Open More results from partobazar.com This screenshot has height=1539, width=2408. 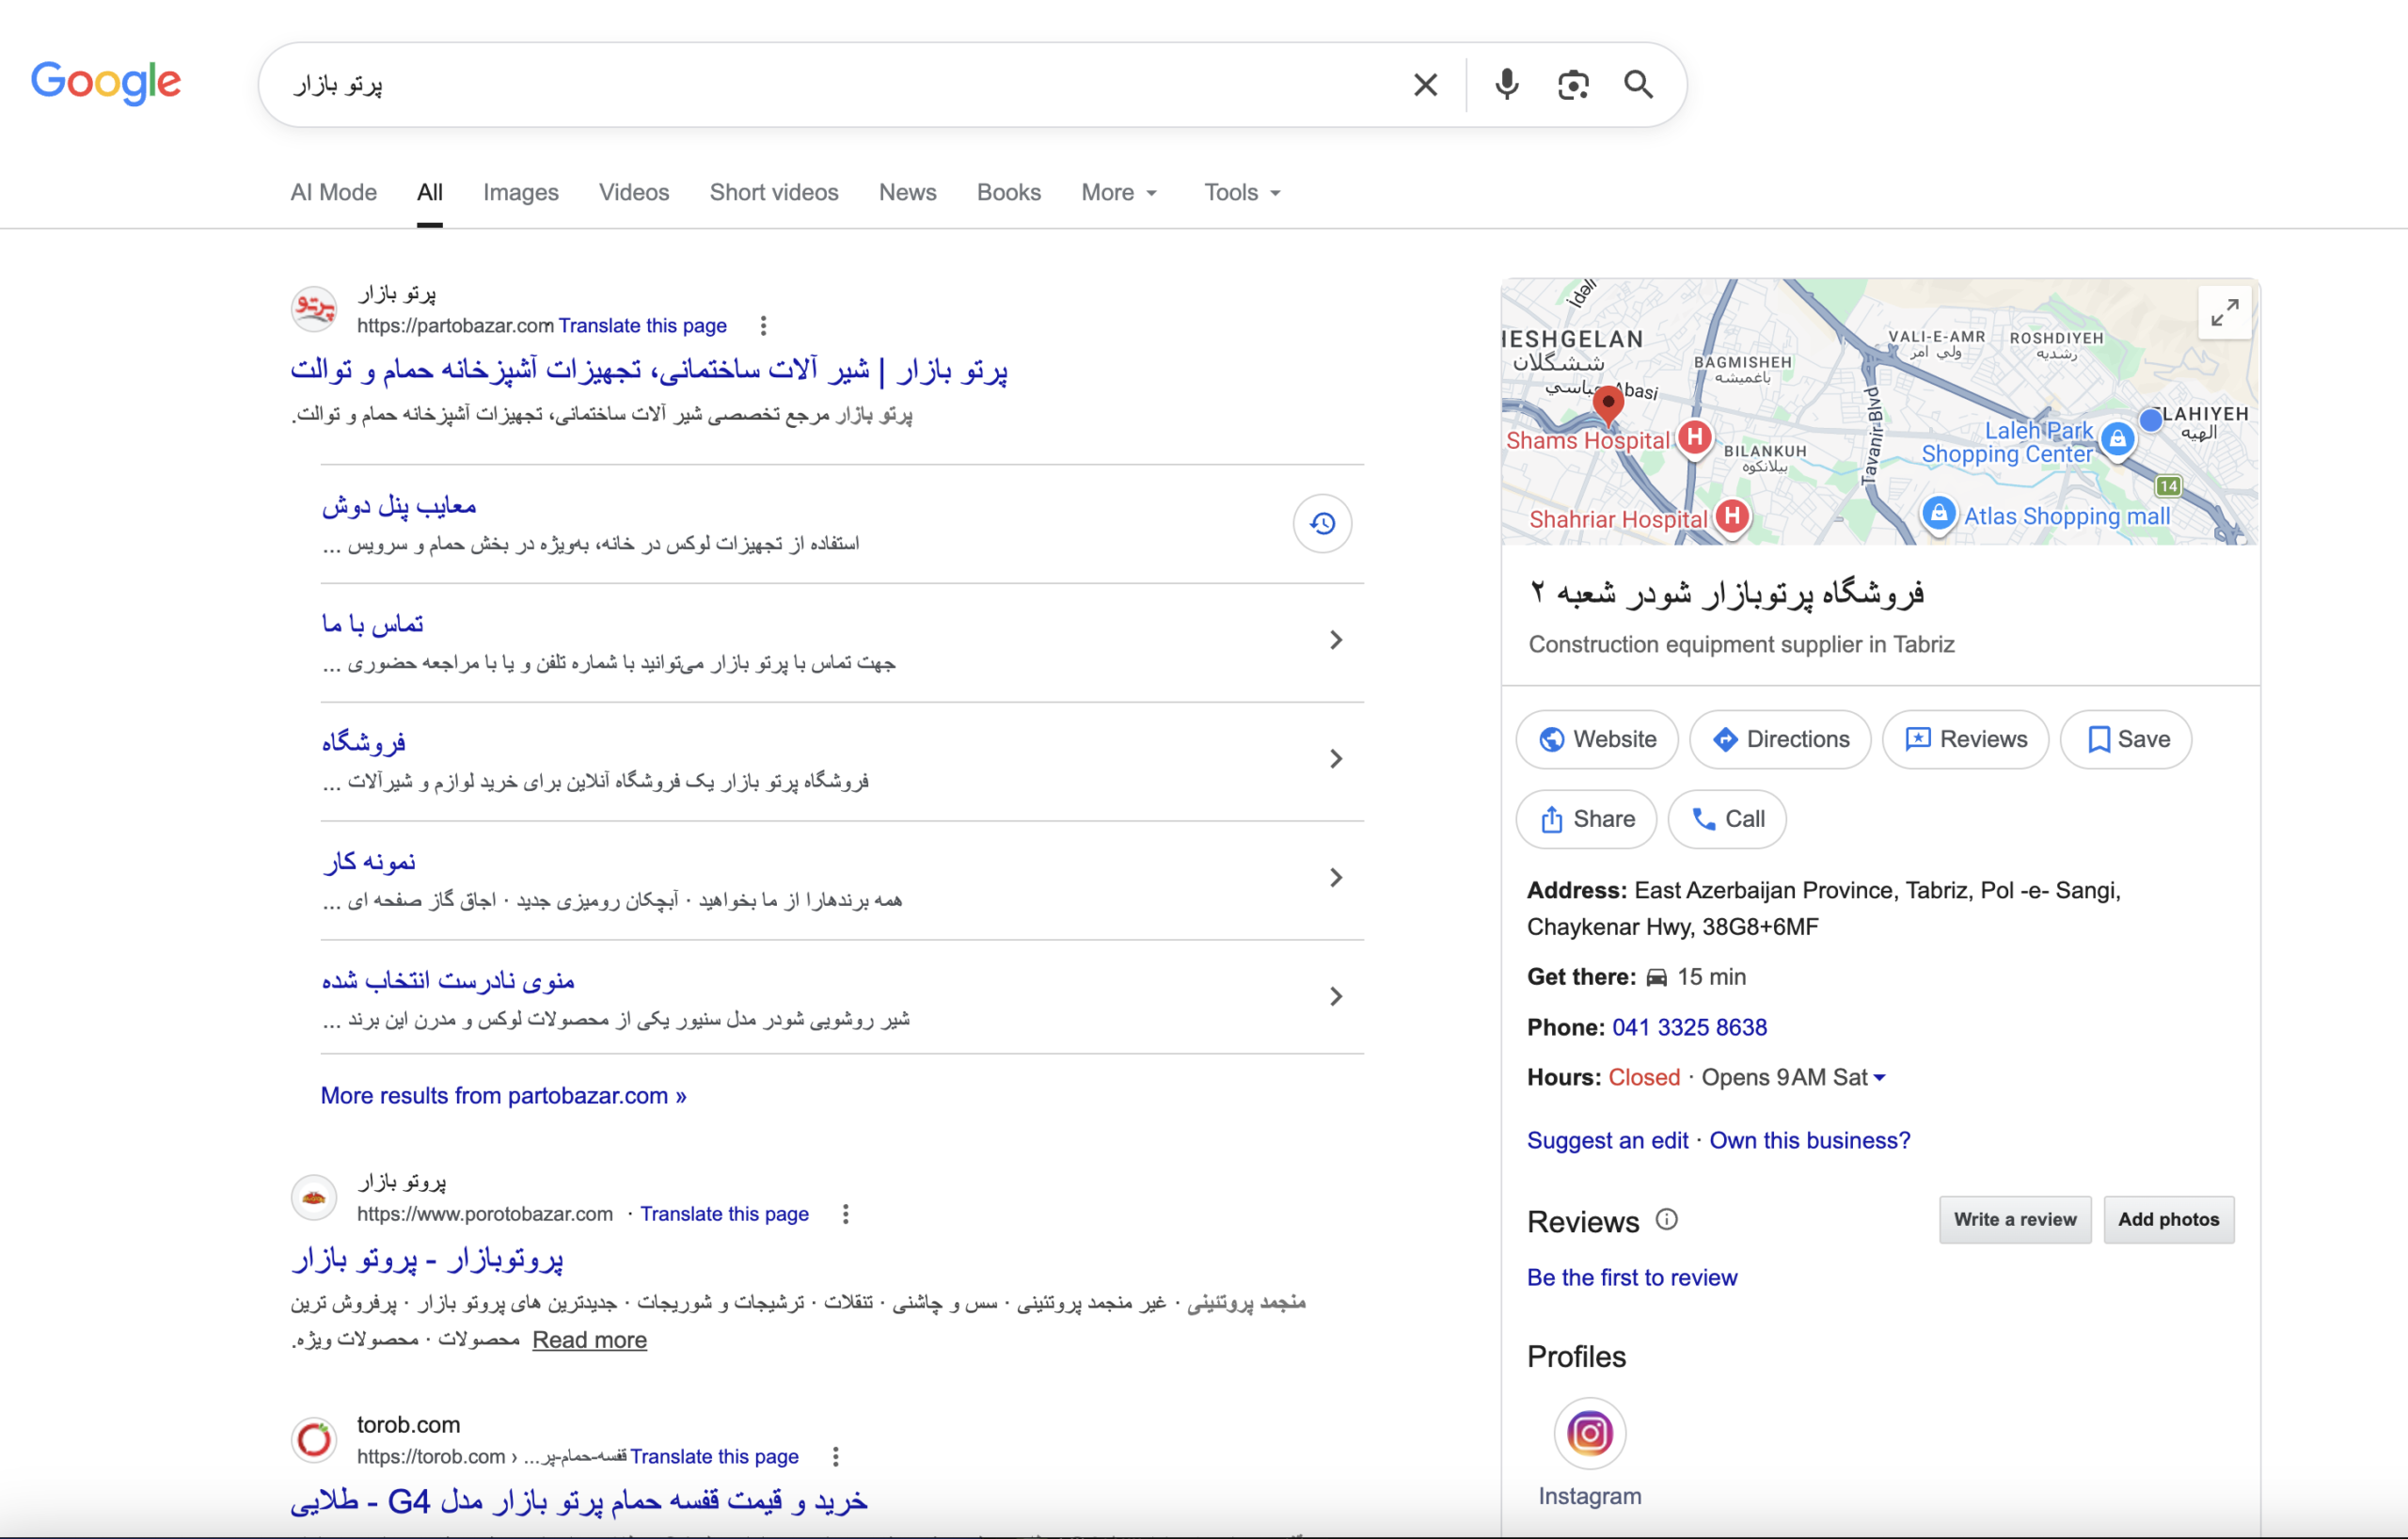503,1096
